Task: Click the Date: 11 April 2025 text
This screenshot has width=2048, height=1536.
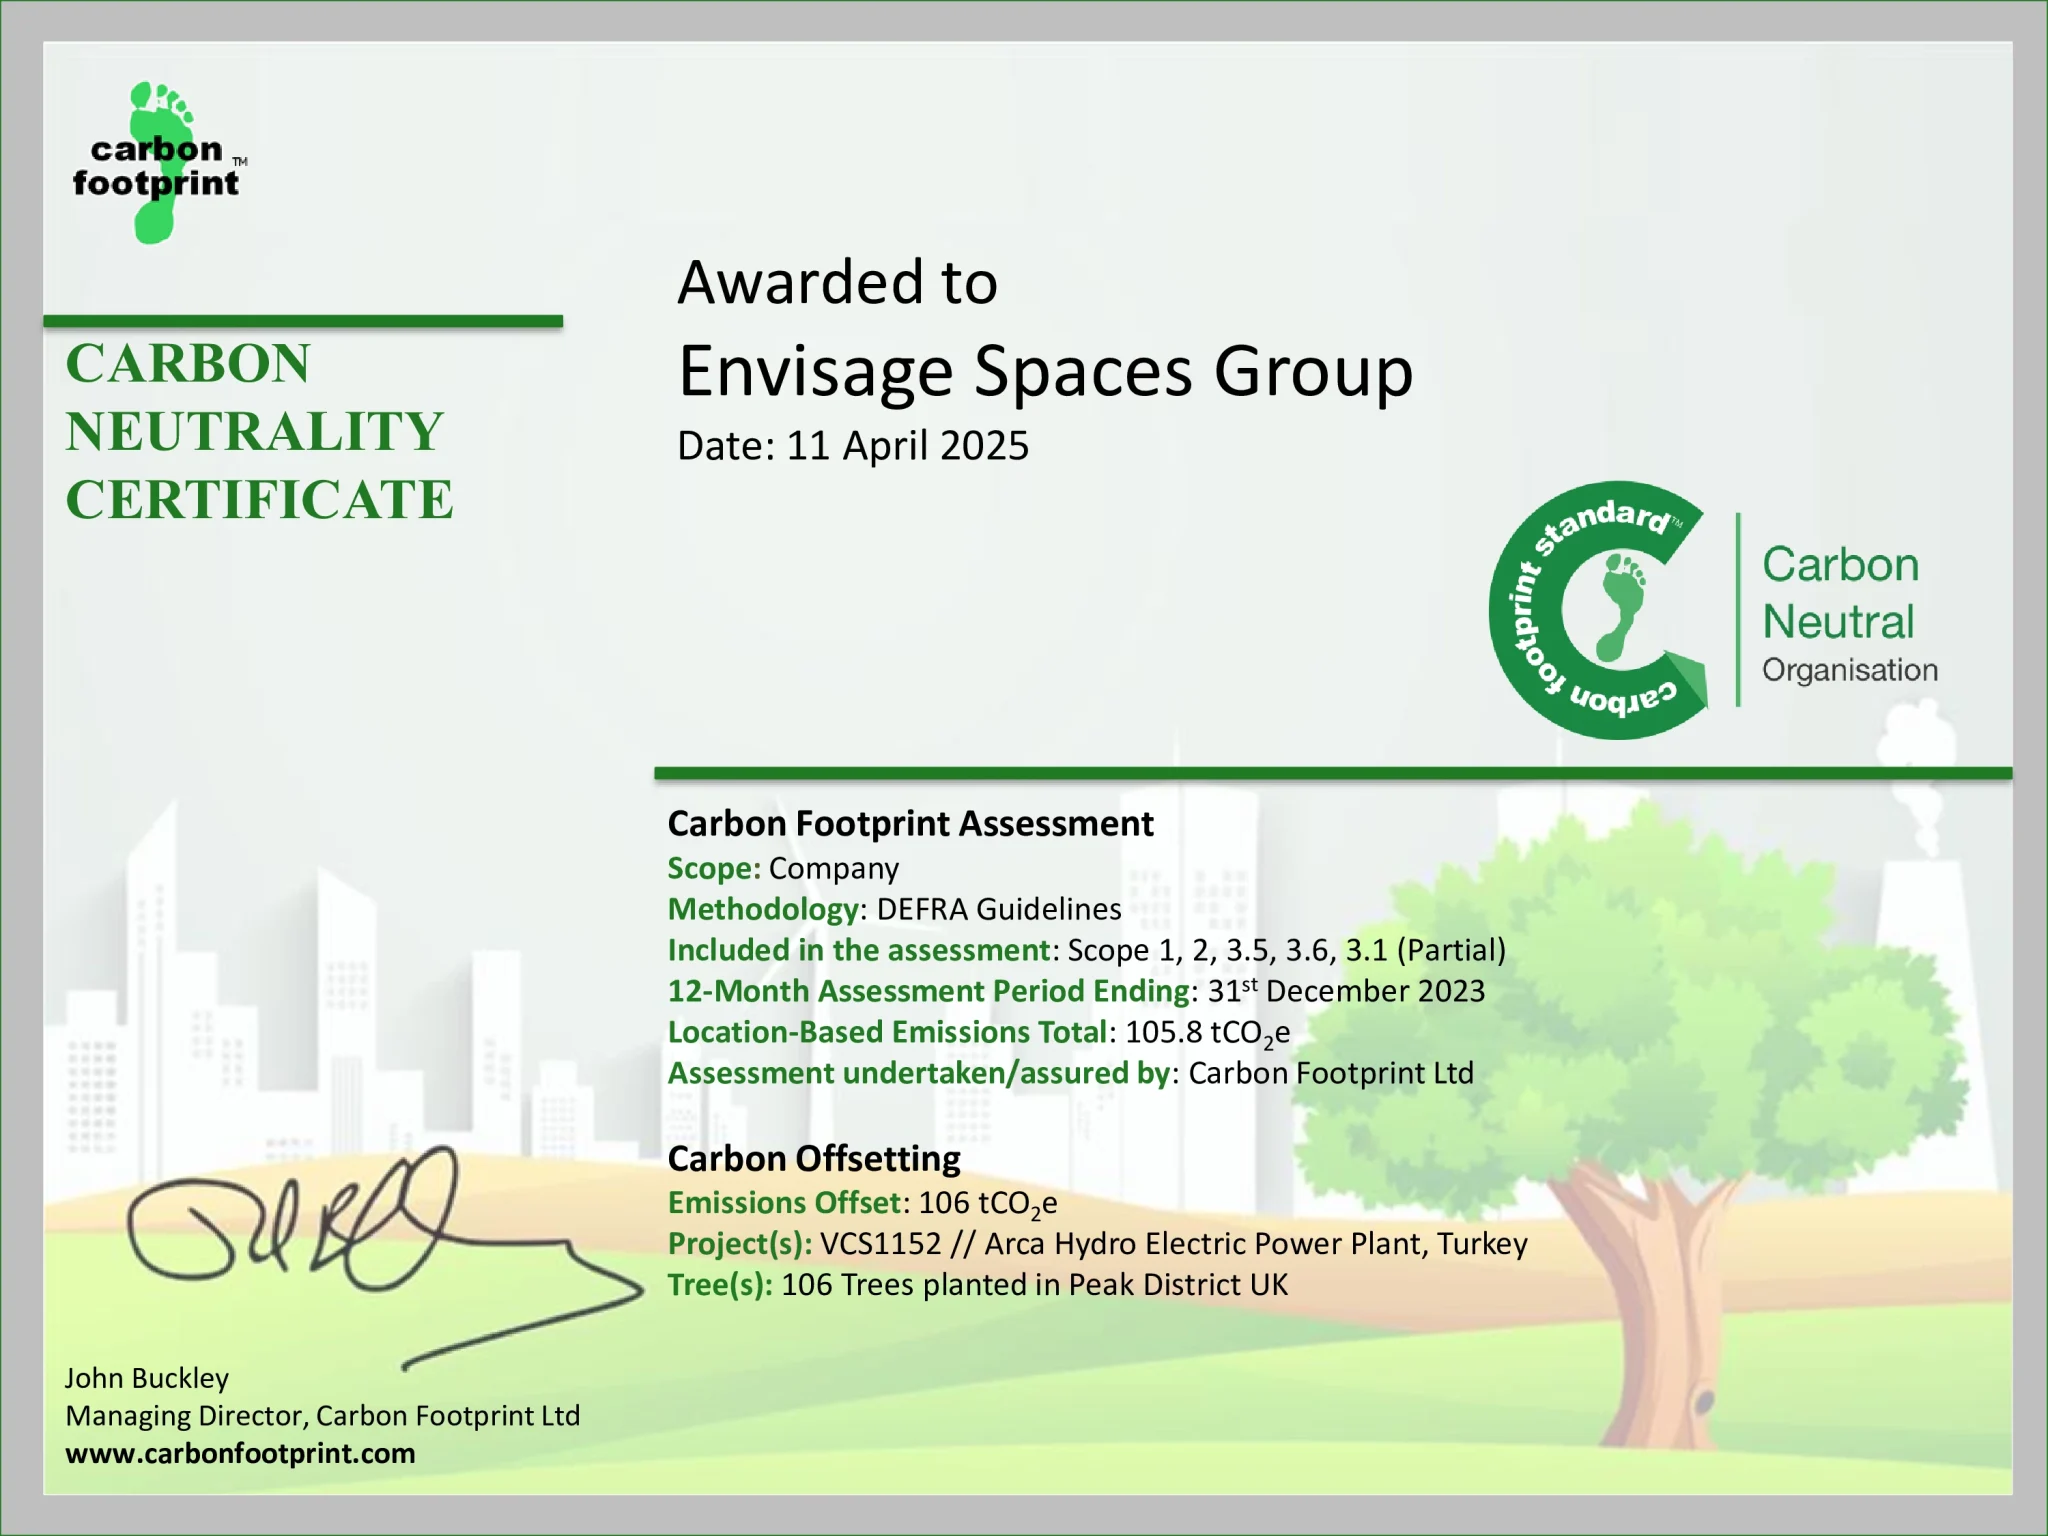Action: [x=852, y=446]
